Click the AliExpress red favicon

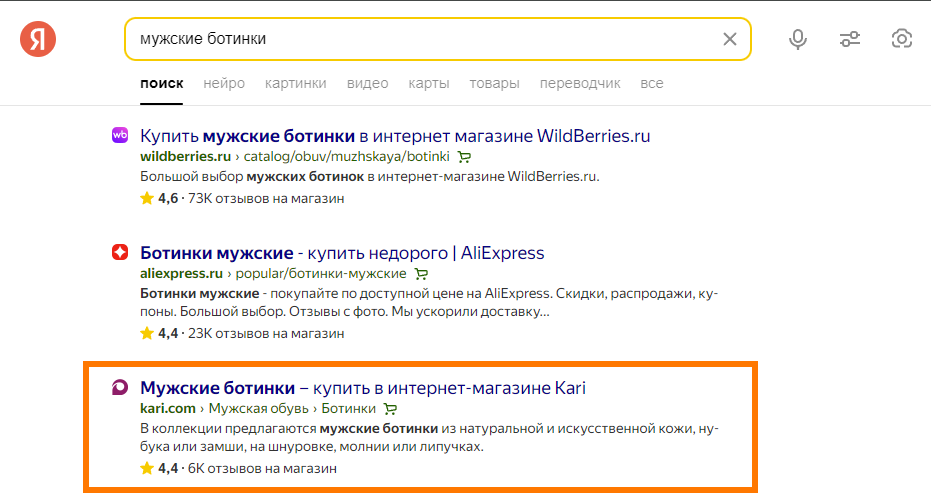pos(120,252)
